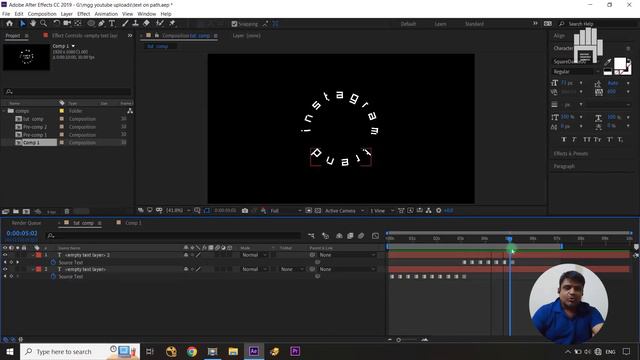
Task: Select the Puppet Pin tool
Action: (172, 24)
